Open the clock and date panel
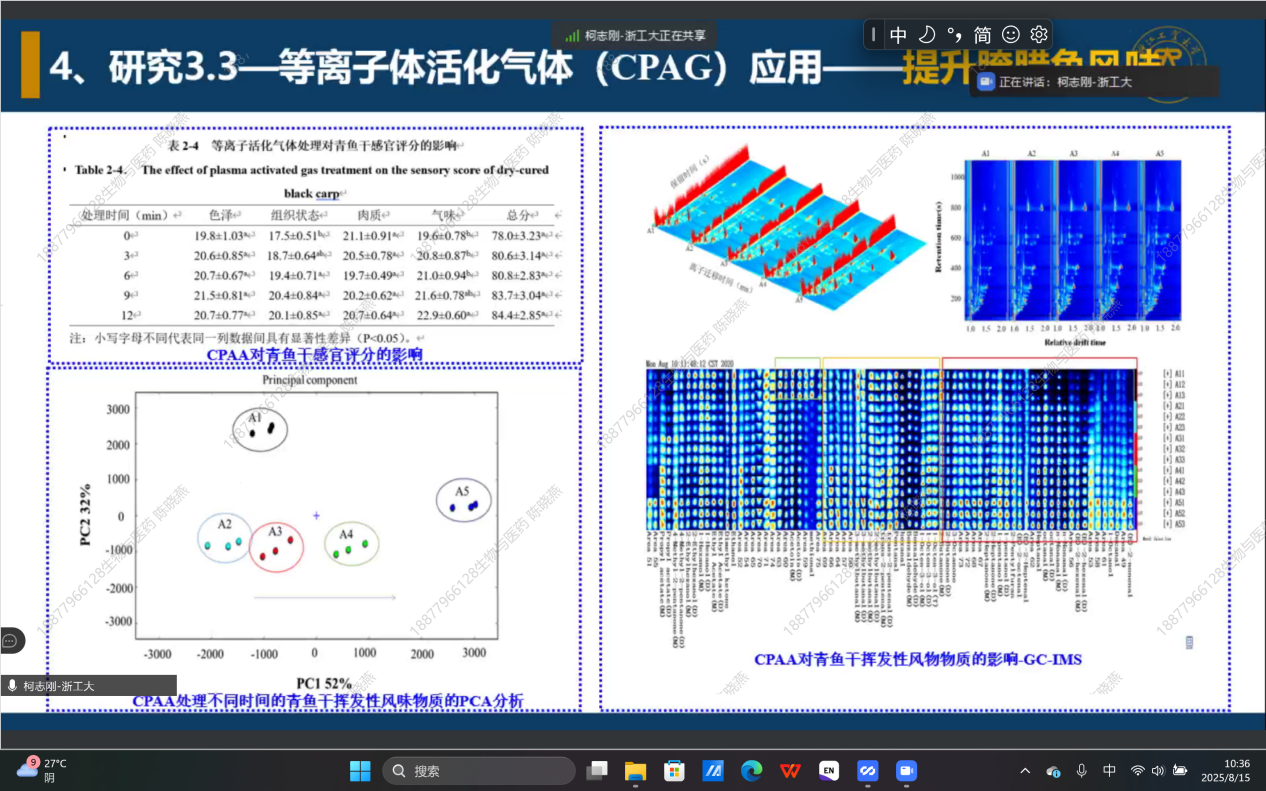 click(x=1225, y=770)
